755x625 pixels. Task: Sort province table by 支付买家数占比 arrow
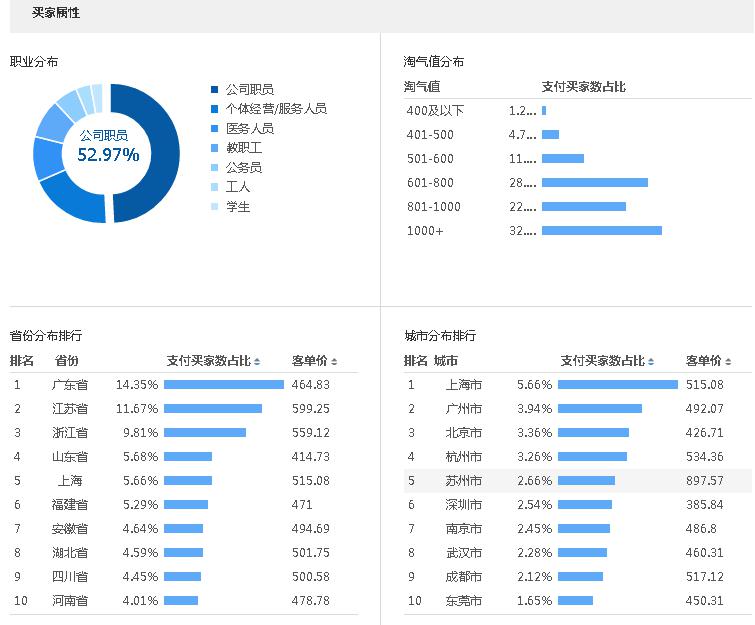point(257,362)
